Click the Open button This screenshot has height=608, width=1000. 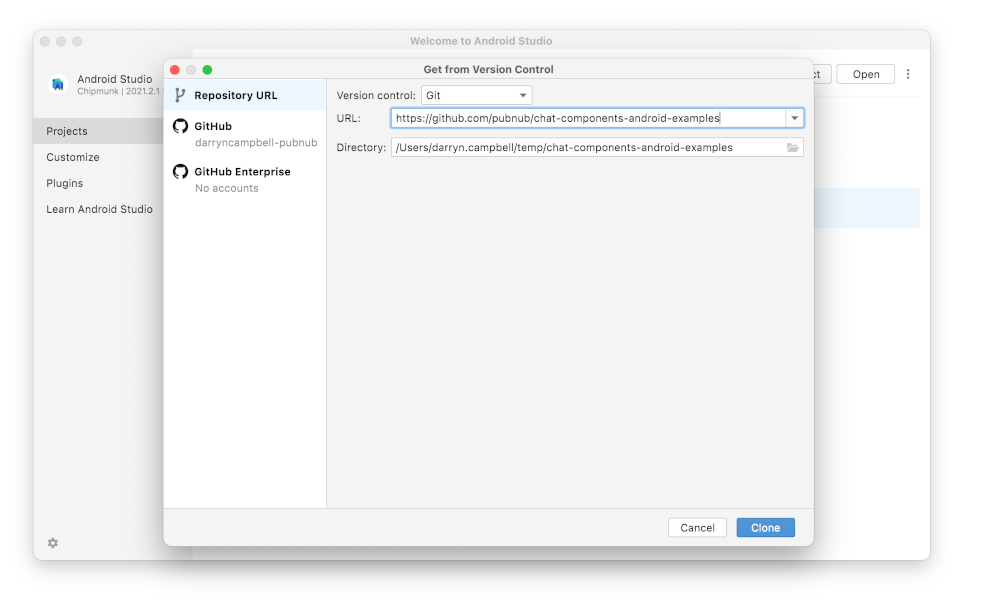click(x=865, y=74)
